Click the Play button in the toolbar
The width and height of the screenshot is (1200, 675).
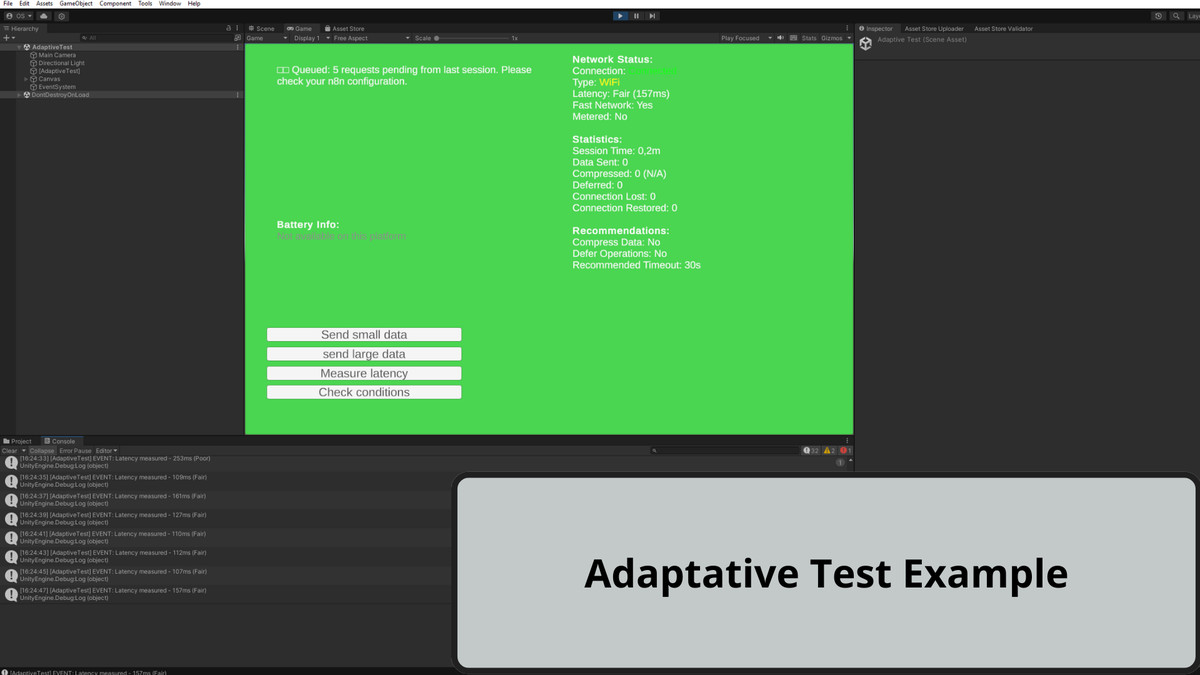(620, 16)
